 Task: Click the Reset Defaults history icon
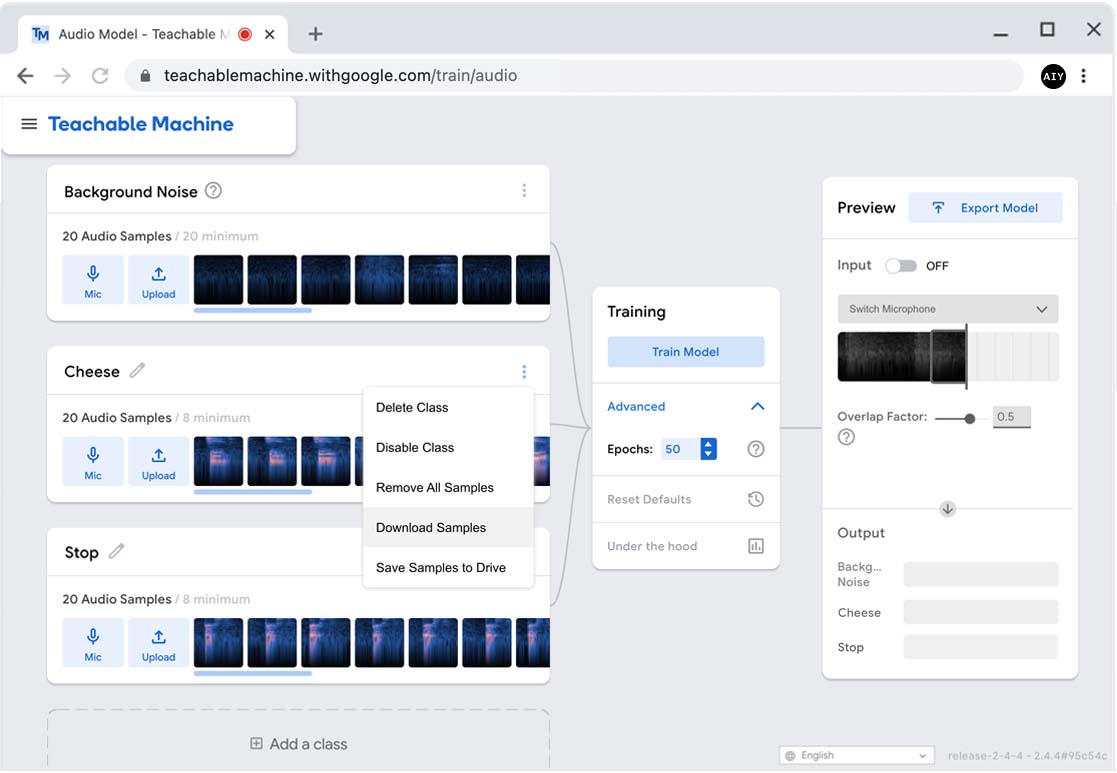coord(756,499)
